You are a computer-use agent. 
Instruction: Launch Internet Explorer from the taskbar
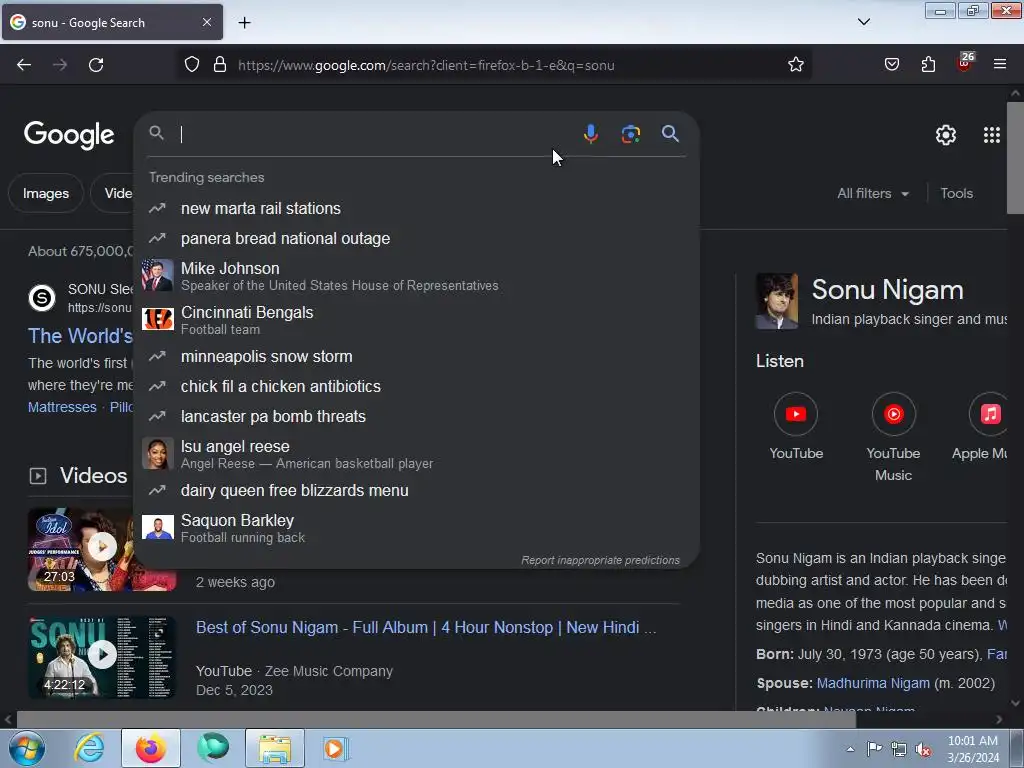89,748
